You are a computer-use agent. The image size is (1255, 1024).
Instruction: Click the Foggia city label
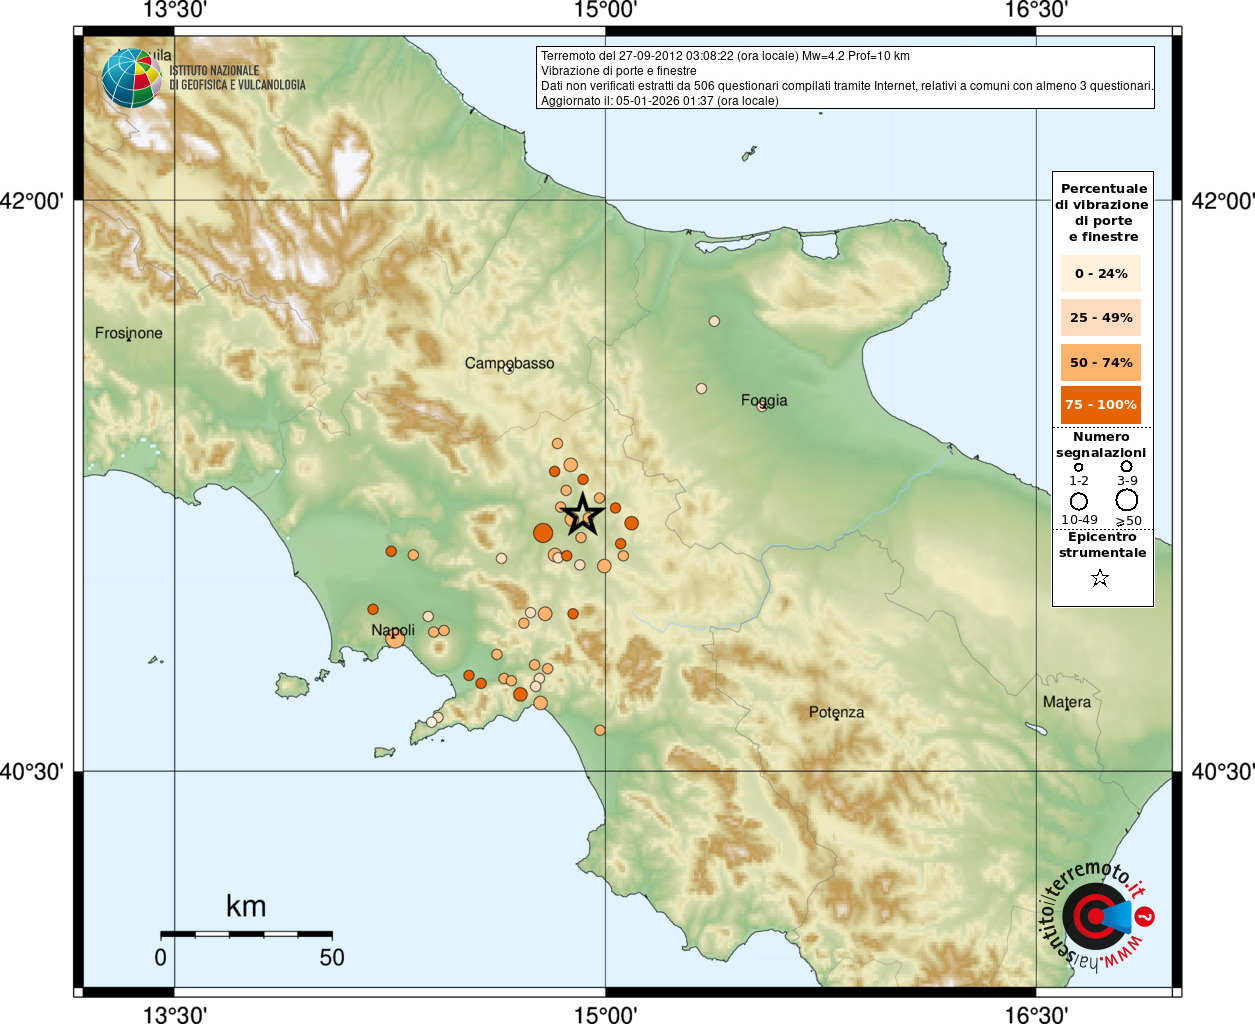click(x=764, y=400)
